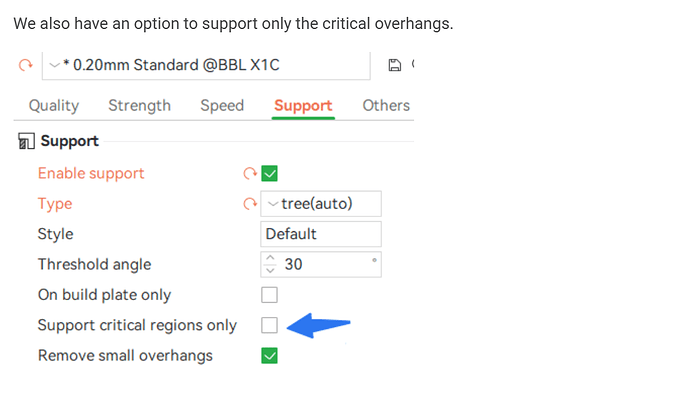Open the 0.20mm Standard preset dropdown
The height and width of the screenshot is (393, 690).
coord(206,66)
